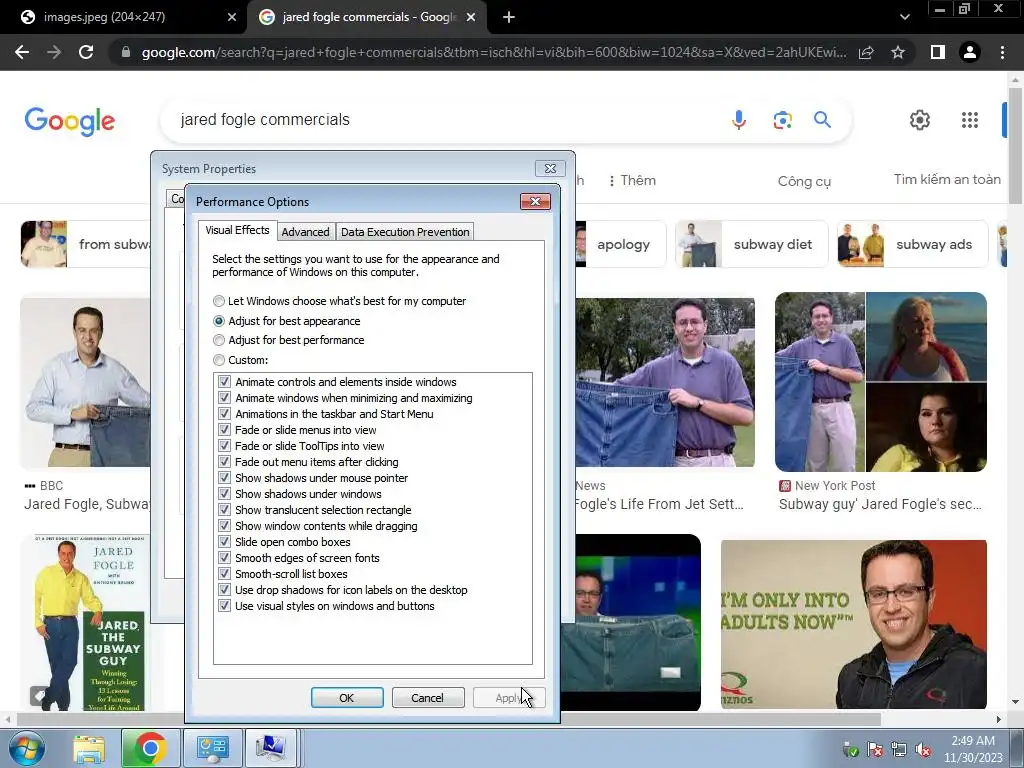Open the BBC Jared Fogle image
Viewport: 1024px width, 768px height.
click(x=86, y=383)
